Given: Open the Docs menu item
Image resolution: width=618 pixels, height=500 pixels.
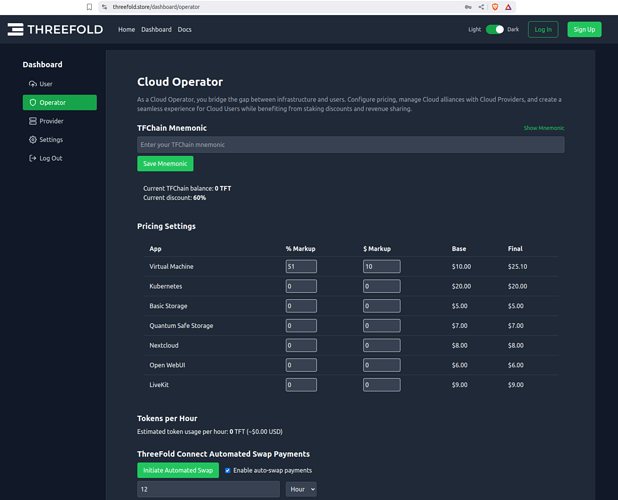Looking at the screenshot, I should 184,29.
